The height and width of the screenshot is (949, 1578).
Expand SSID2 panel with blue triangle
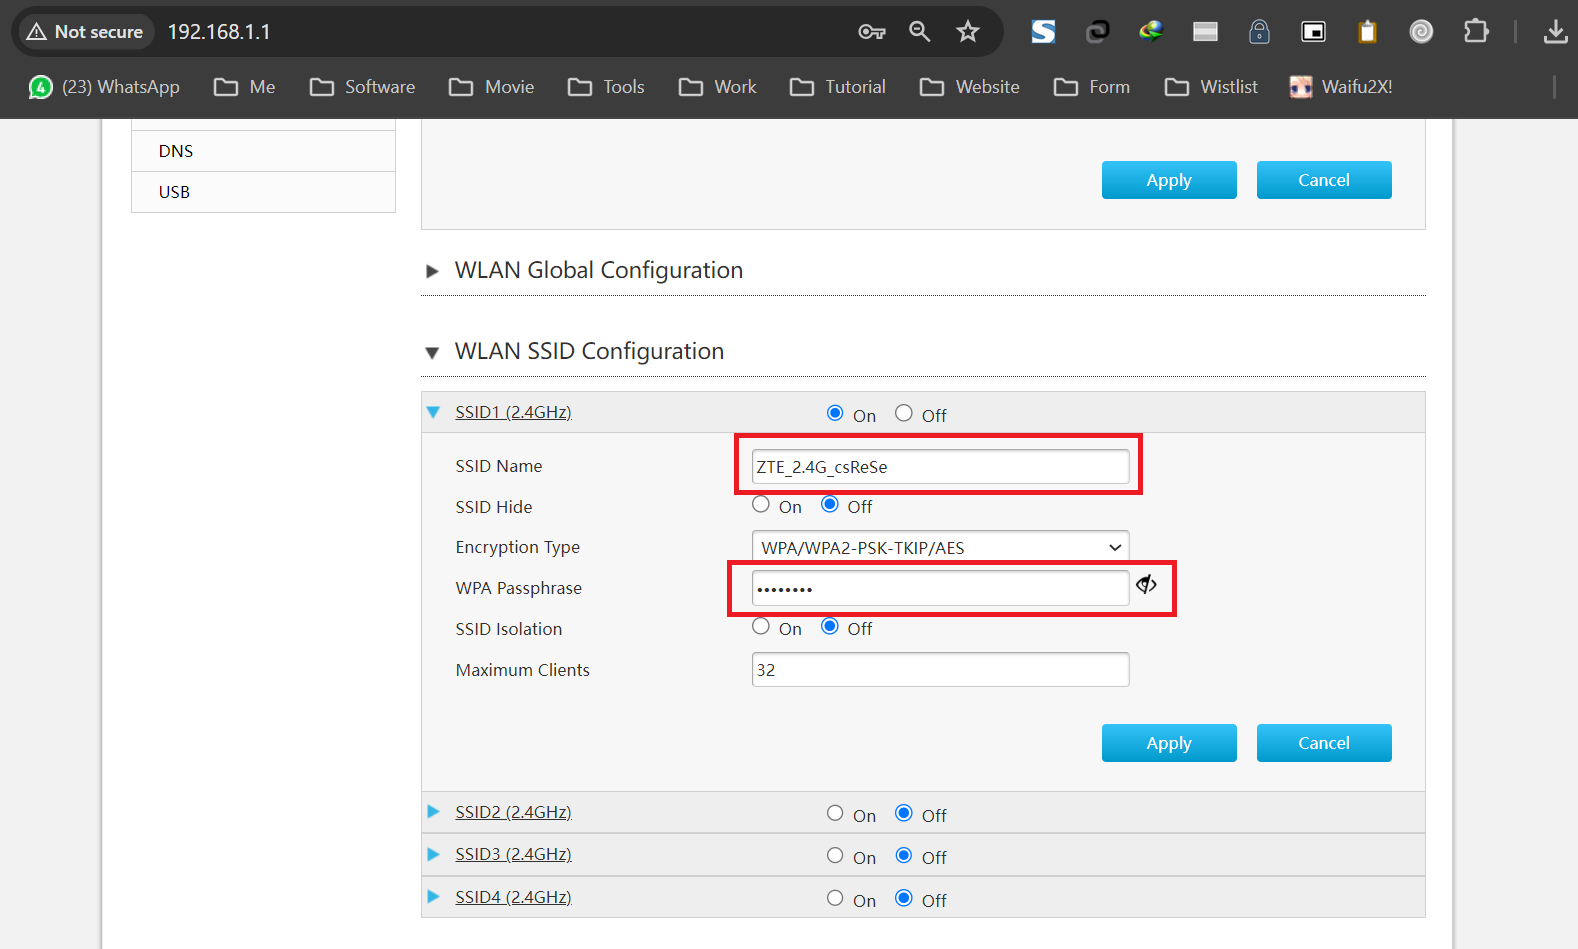pos(433,812)
